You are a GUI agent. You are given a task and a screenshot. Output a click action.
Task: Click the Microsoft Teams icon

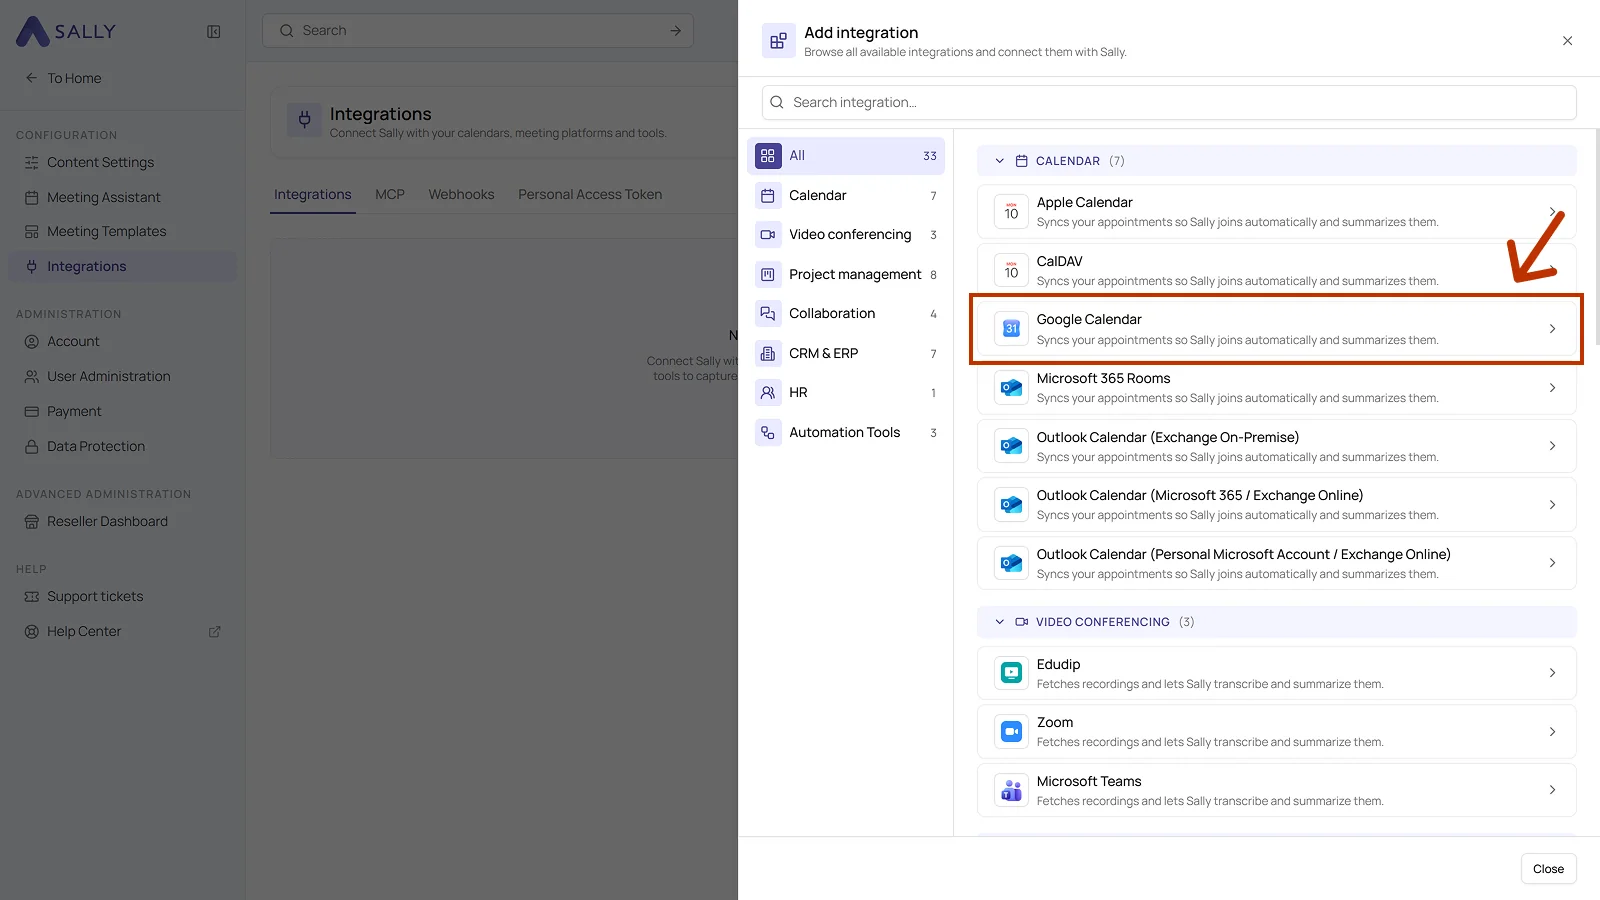coord(1011,790)
